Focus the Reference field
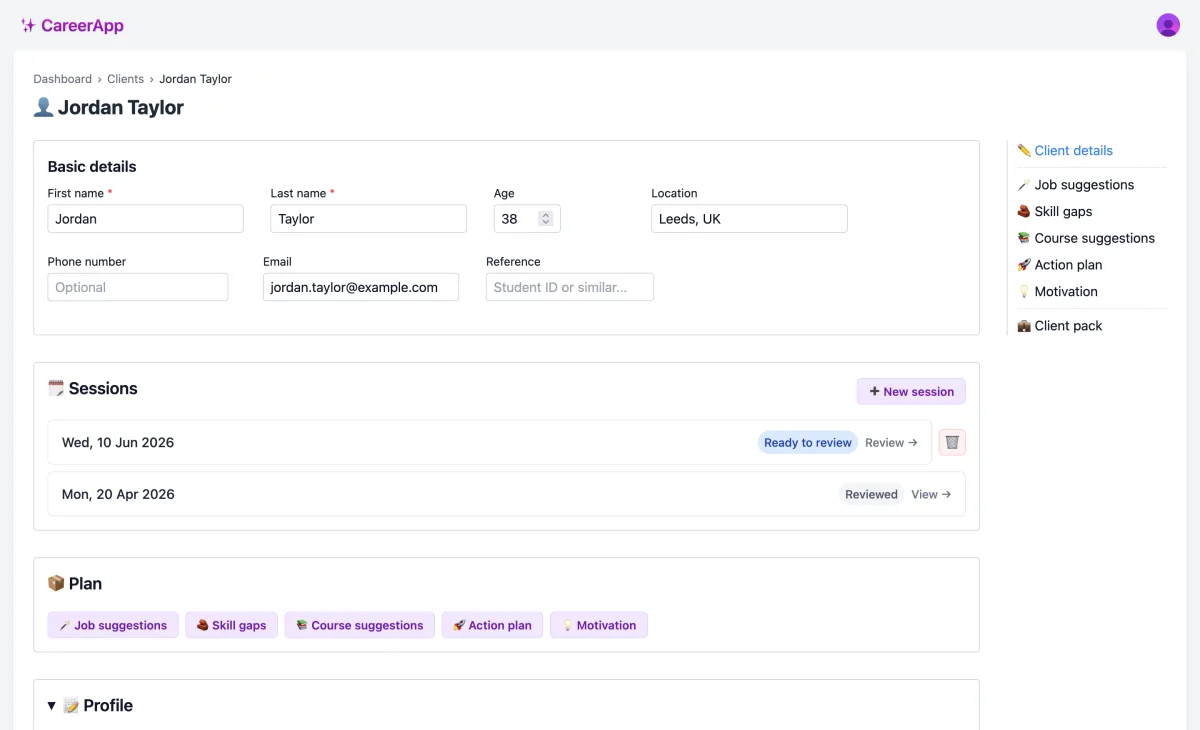 point(570,287)
